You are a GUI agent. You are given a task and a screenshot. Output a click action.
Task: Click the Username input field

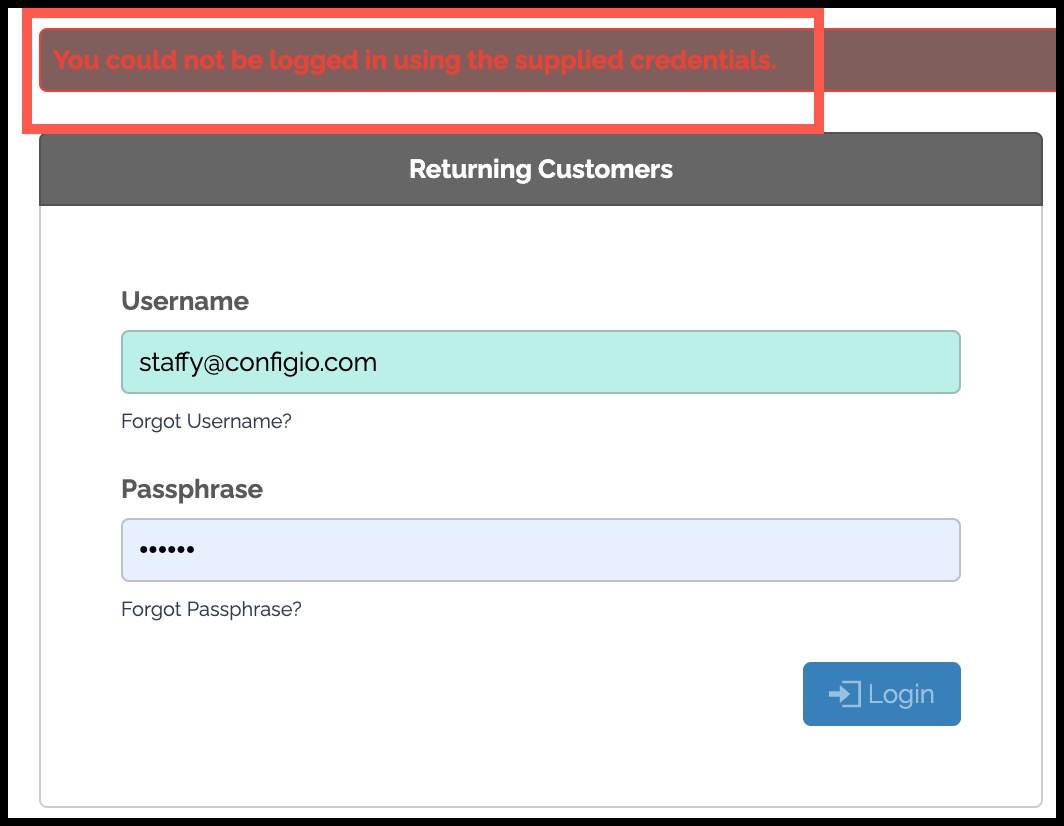tap(541, 362)
